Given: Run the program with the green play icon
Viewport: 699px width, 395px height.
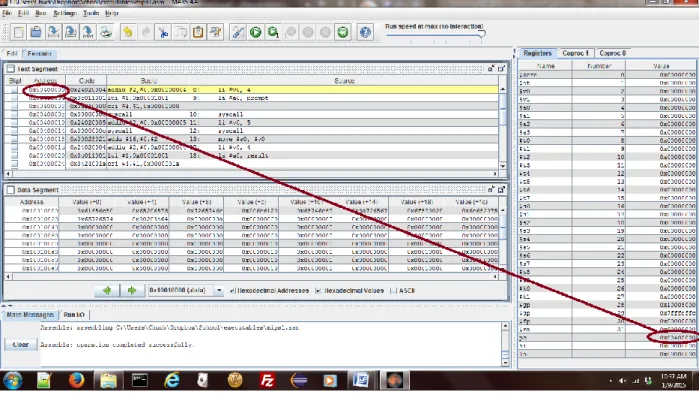Looking at the screenshot, I should pos(255,32).
